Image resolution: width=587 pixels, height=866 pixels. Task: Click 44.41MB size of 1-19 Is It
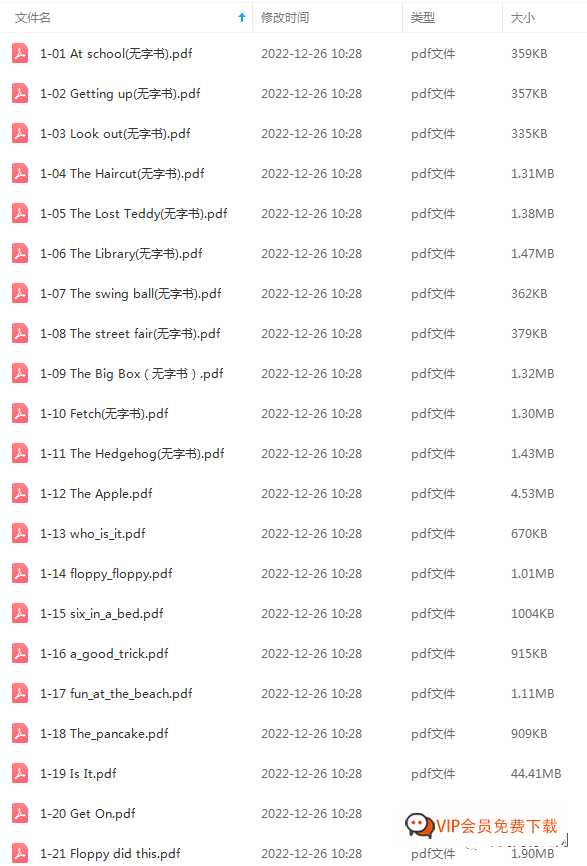536,773
